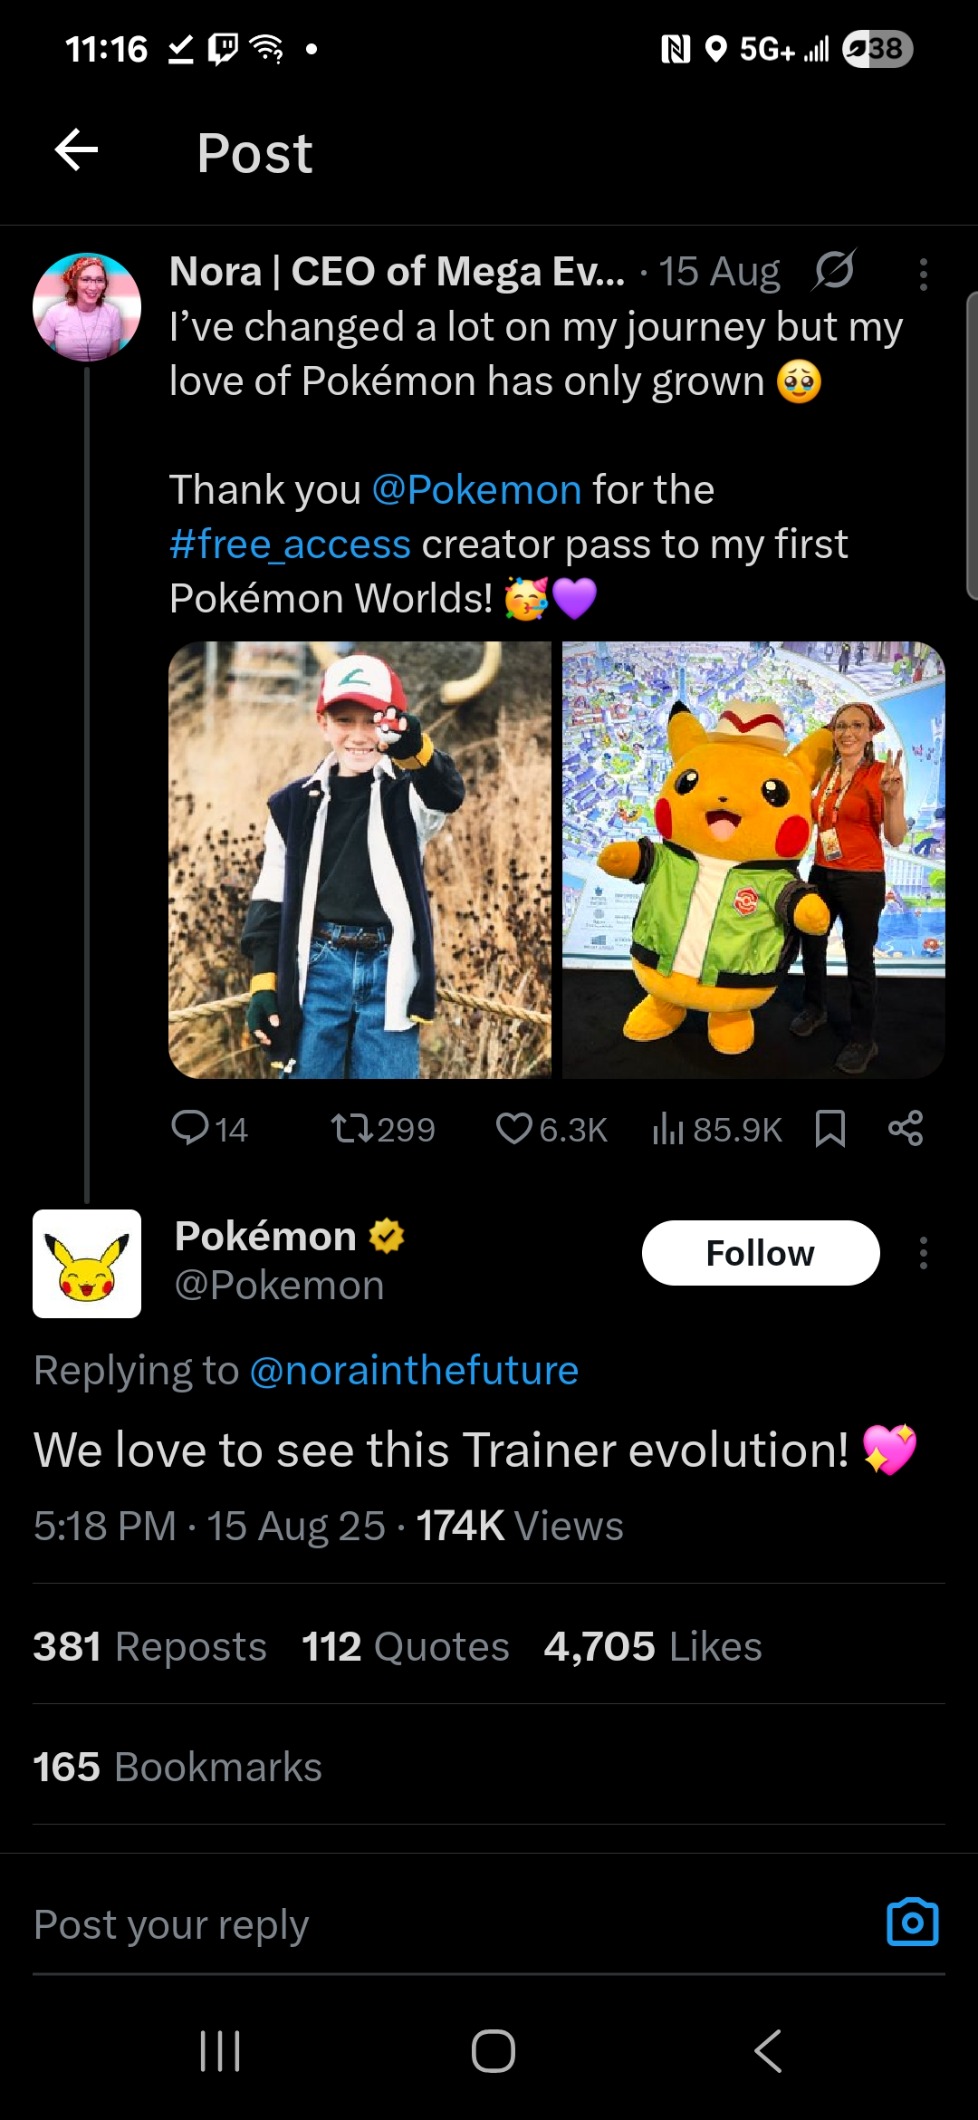View the 381 Reposts list
Image resolution: width=978 pixels, height=2120 pixels.
click(x=150, y=1646)
